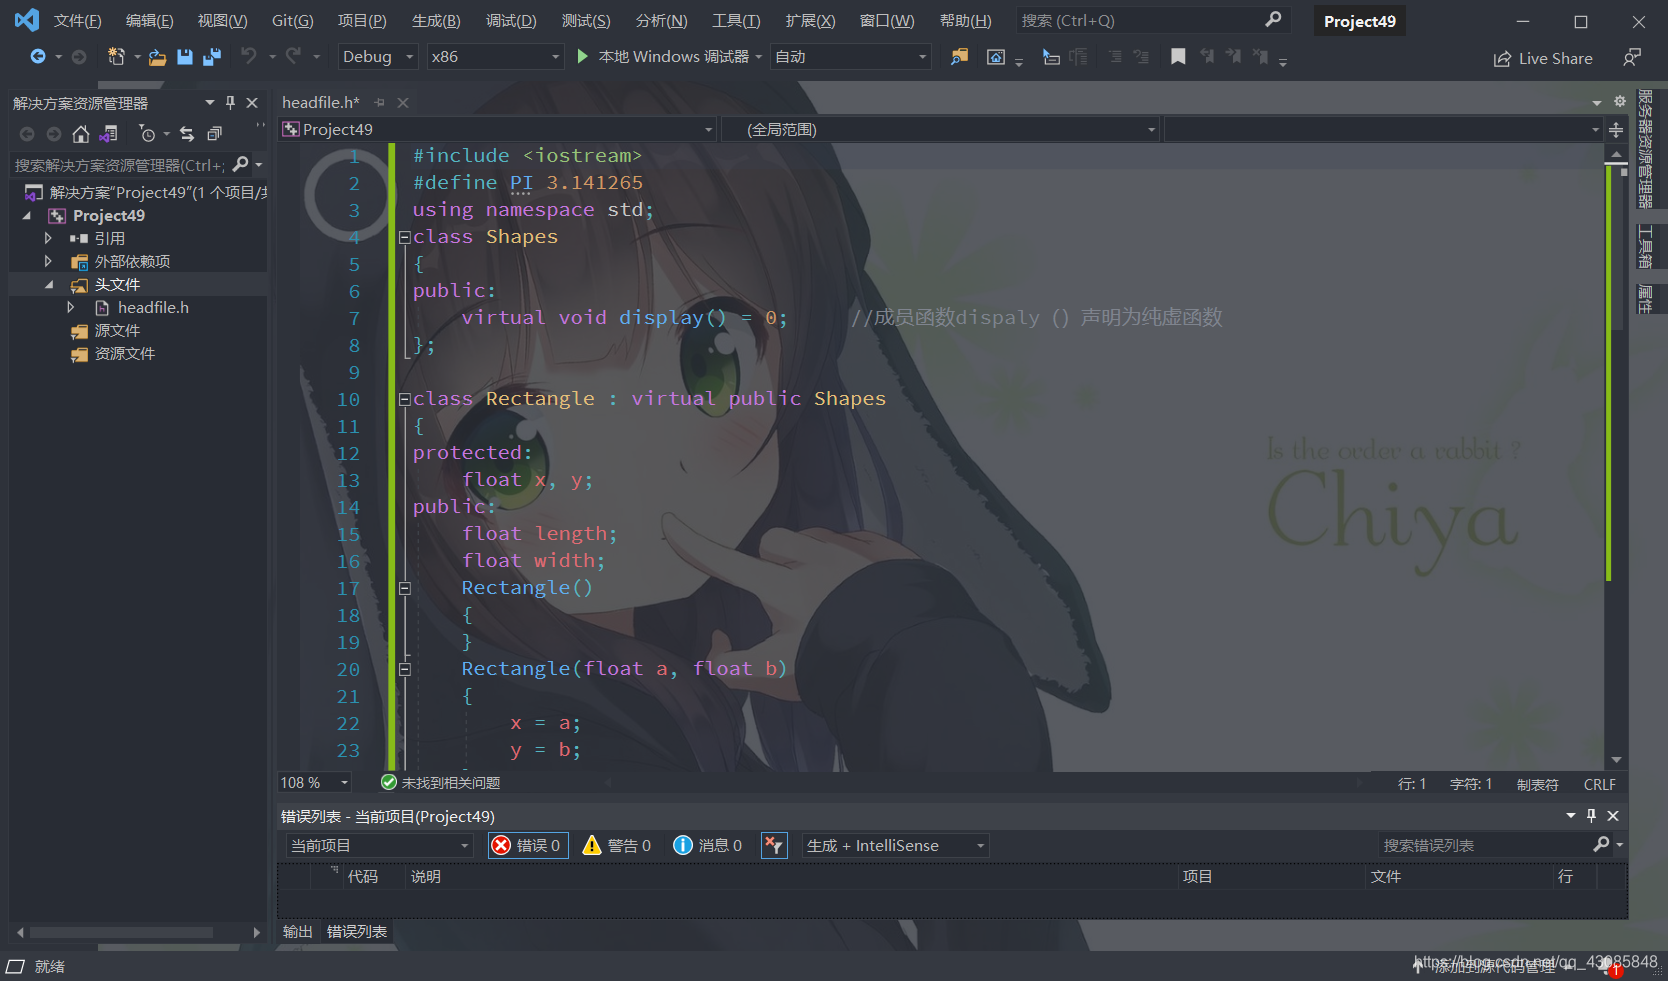Click the home-in-window icon next to Find in Files

(x=996, y=57)
